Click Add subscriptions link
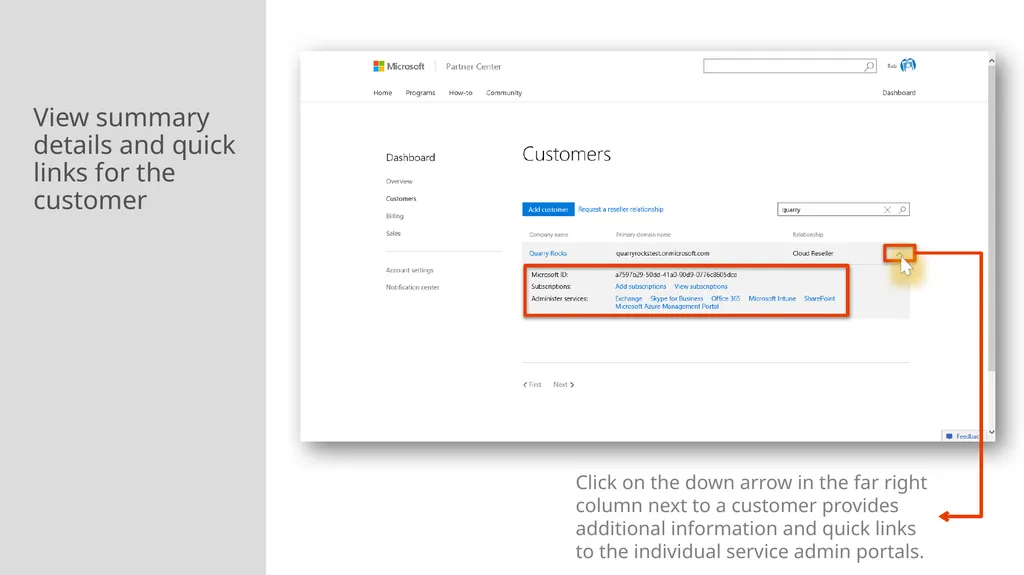Screen dimensions: 1024x575 click(641, 286)
